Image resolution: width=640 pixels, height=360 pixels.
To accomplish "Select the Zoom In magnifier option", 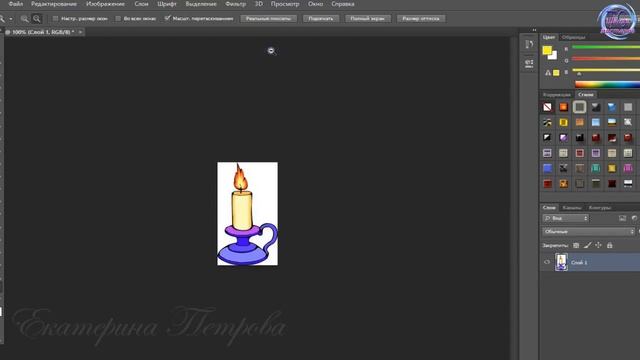I will point(24,19).
